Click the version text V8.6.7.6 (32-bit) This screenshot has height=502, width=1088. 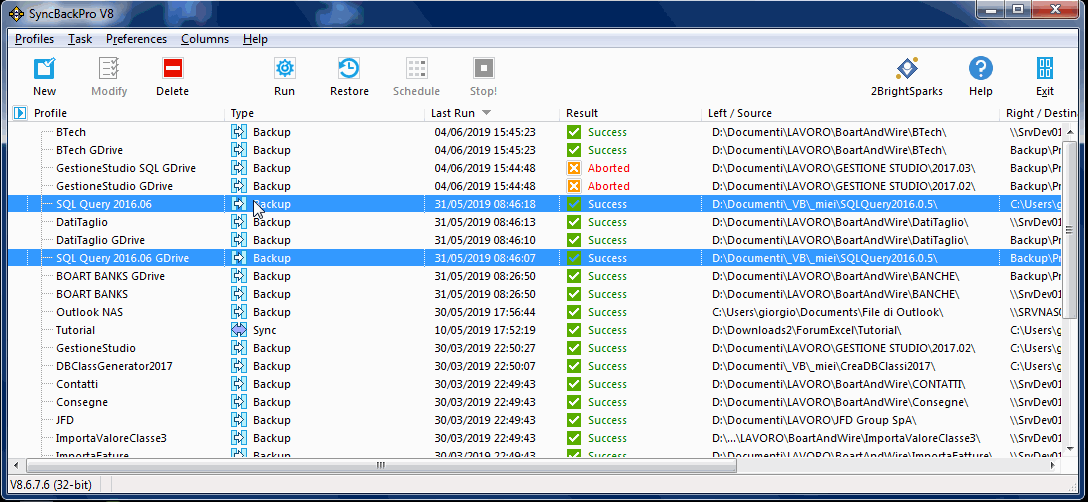pos(51,483)
